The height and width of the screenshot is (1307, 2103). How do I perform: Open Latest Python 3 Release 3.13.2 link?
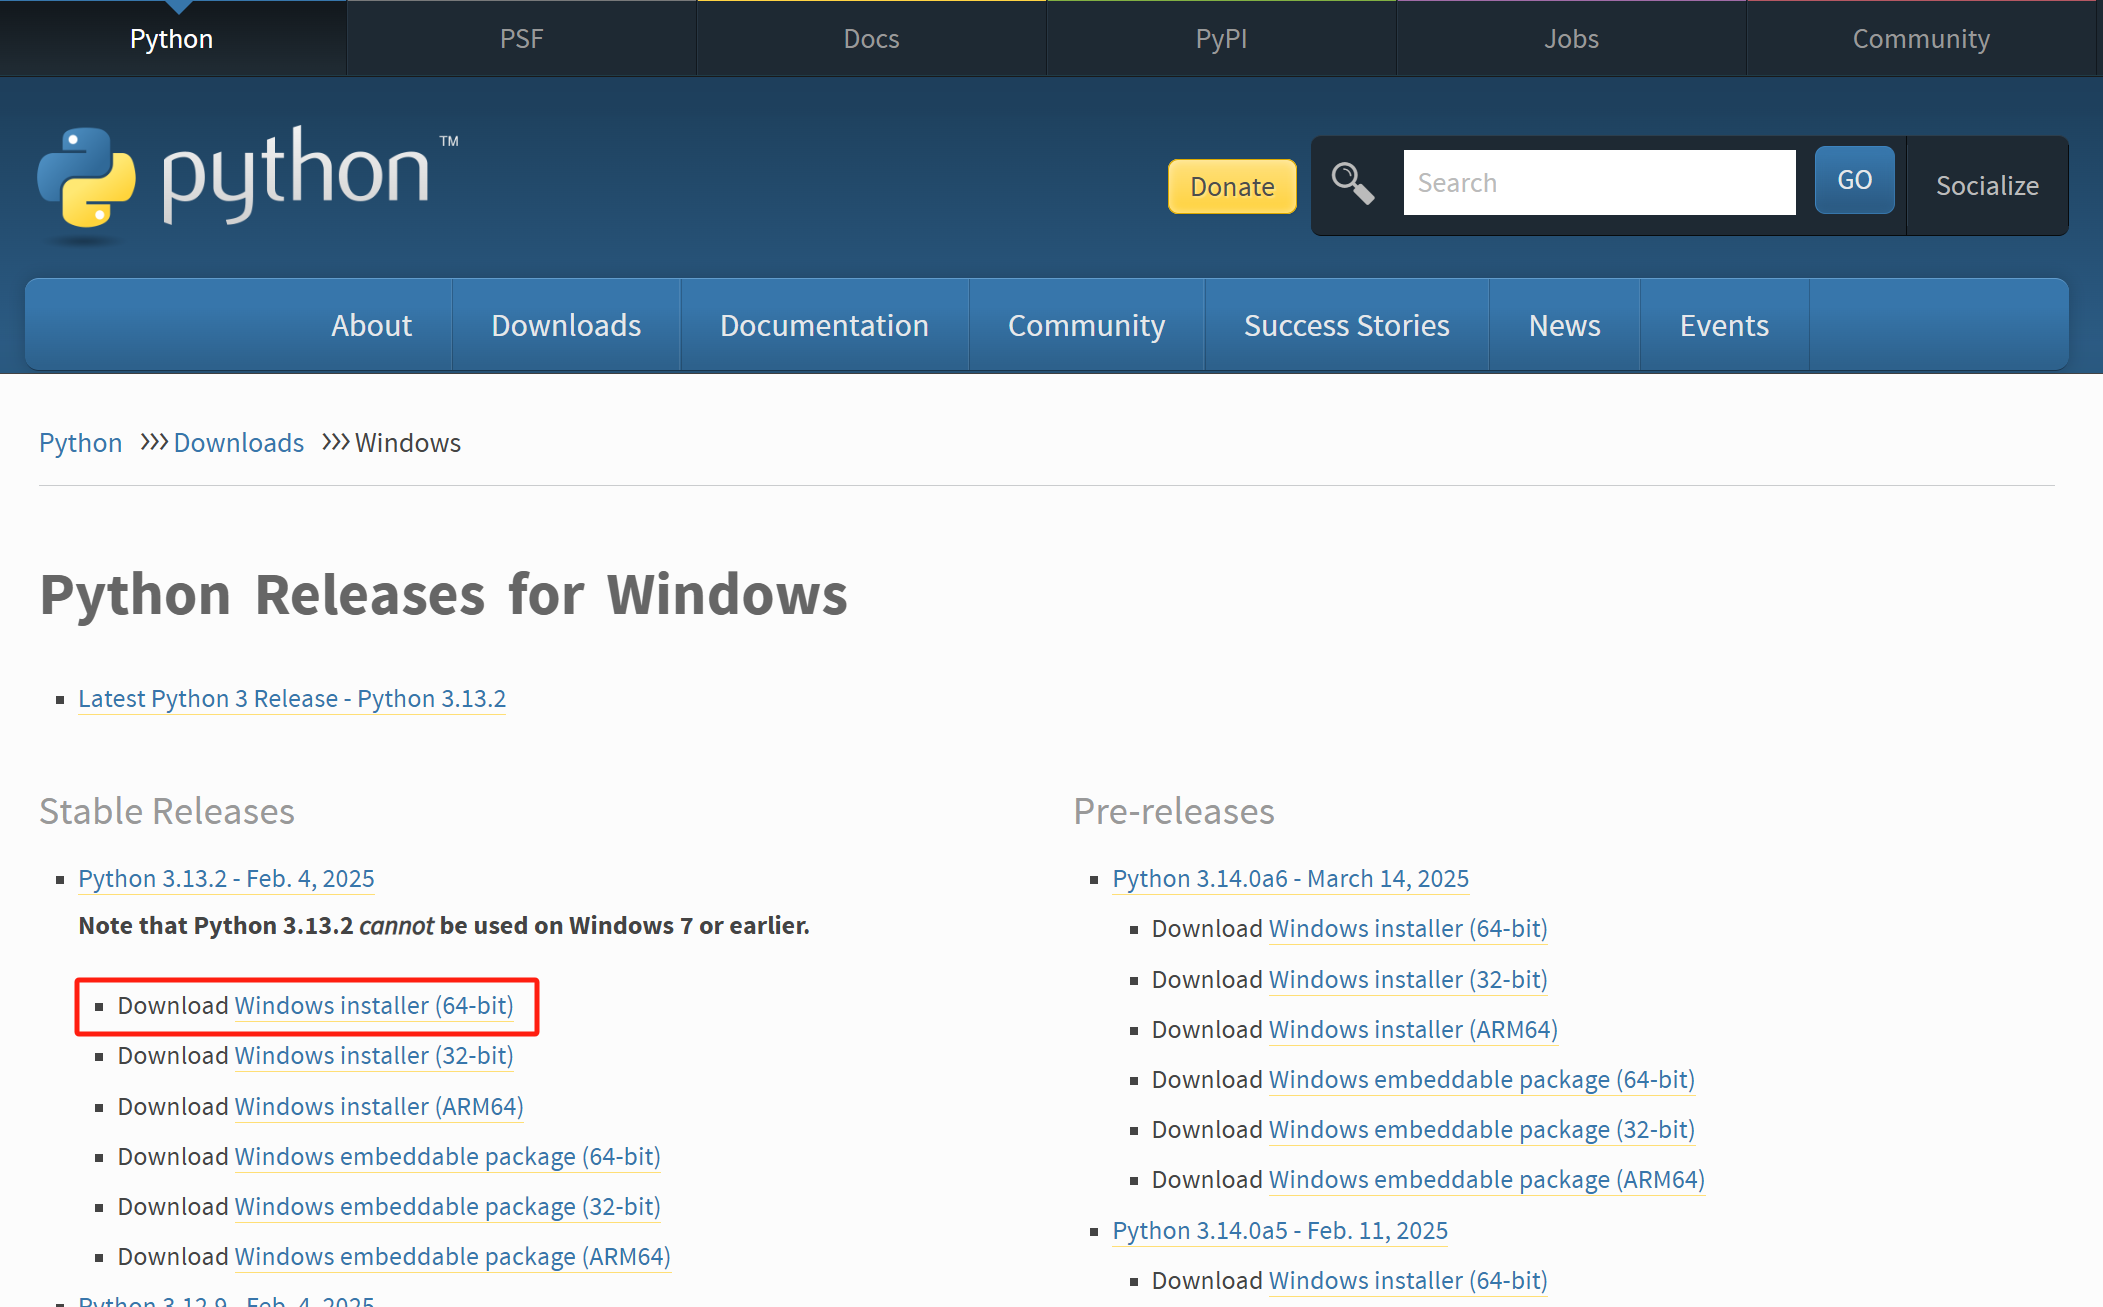tap(292, 699)
